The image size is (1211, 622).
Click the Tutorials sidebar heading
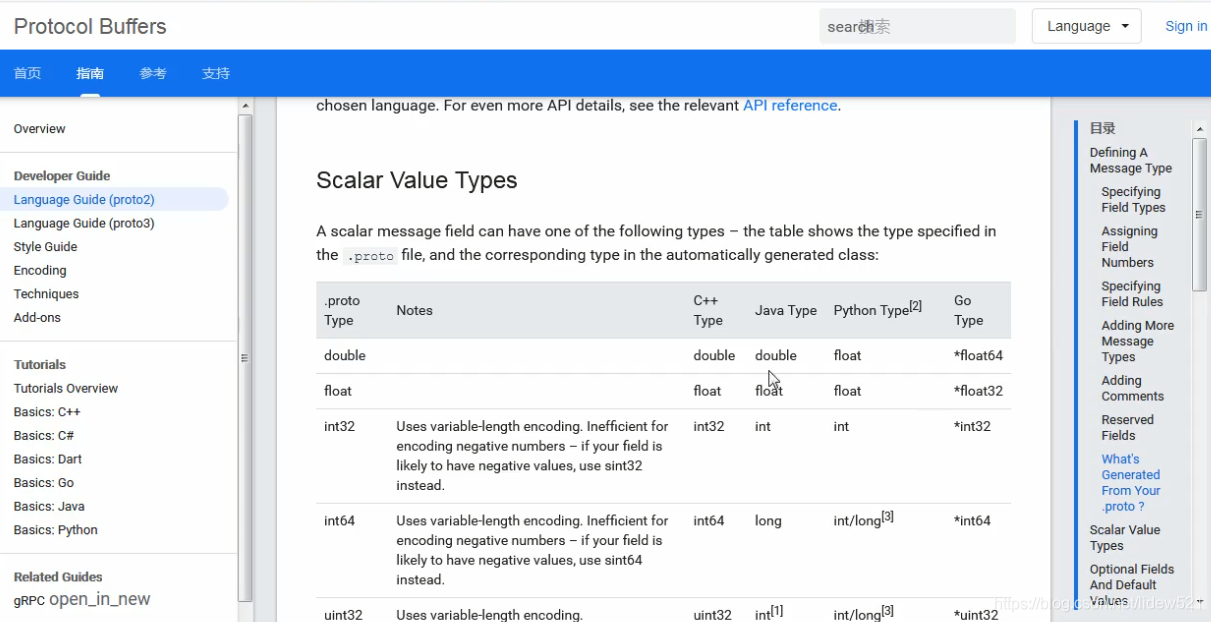[x=40, y=365]
